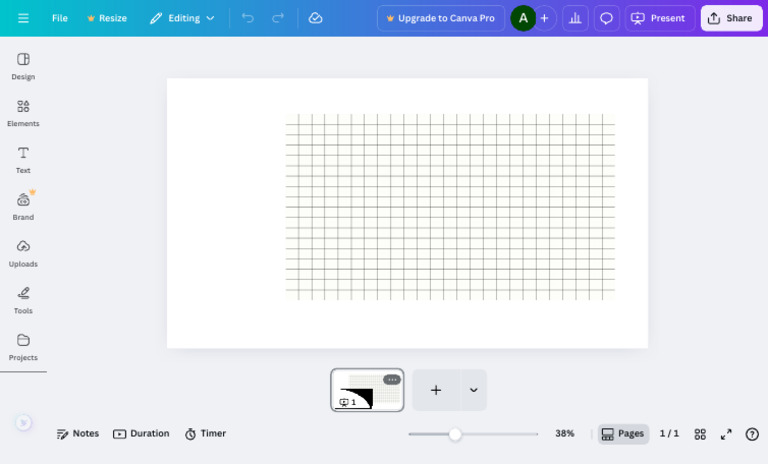Viewport: 768px width, 464px height.
Task: Enter fullscreen with arrows icon
Action: 726,434
